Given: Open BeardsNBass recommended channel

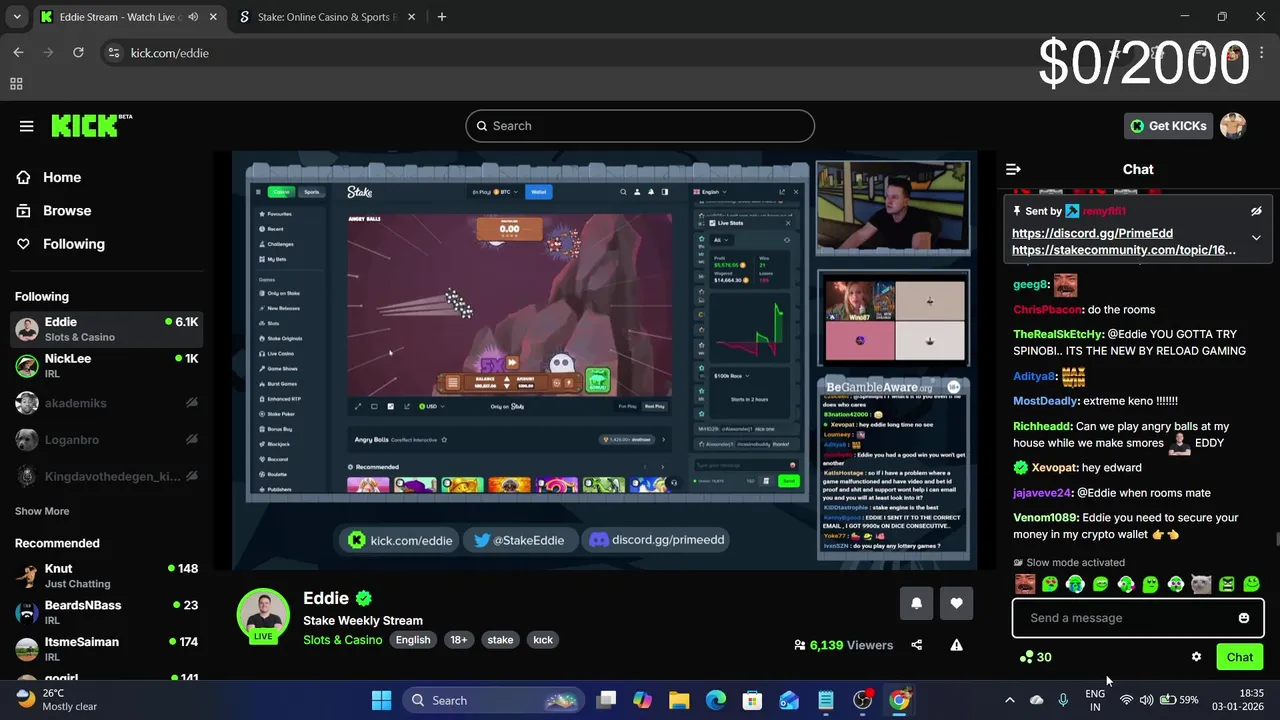Looking at the screenshot, I should 106,612.
